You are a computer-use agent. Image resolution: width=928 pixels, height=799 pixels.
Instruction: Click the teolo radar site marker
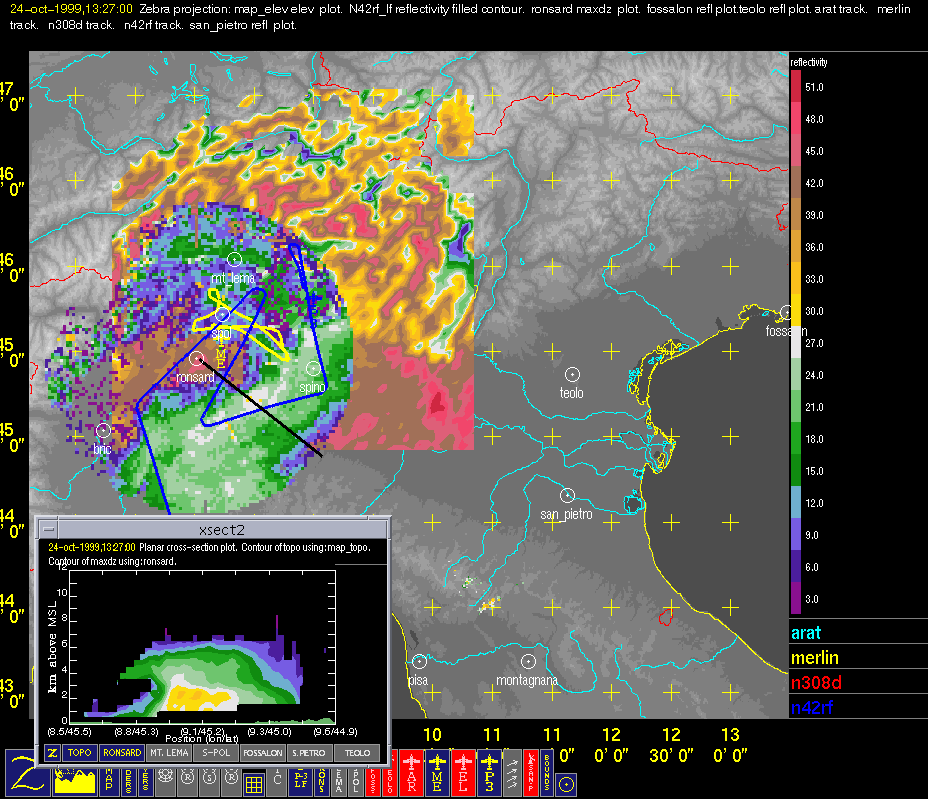click(x=572, y=375)
